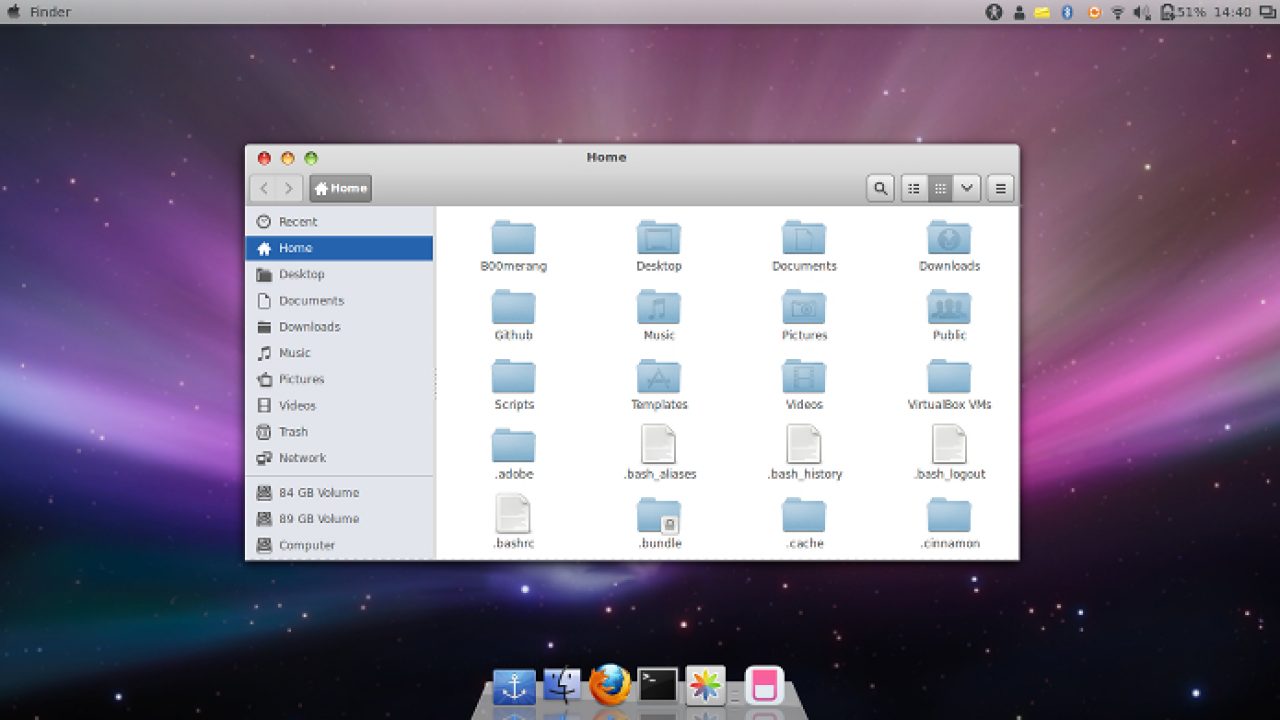Go forward with the right arrow button
1280x720 pixels.
[289, 188]
